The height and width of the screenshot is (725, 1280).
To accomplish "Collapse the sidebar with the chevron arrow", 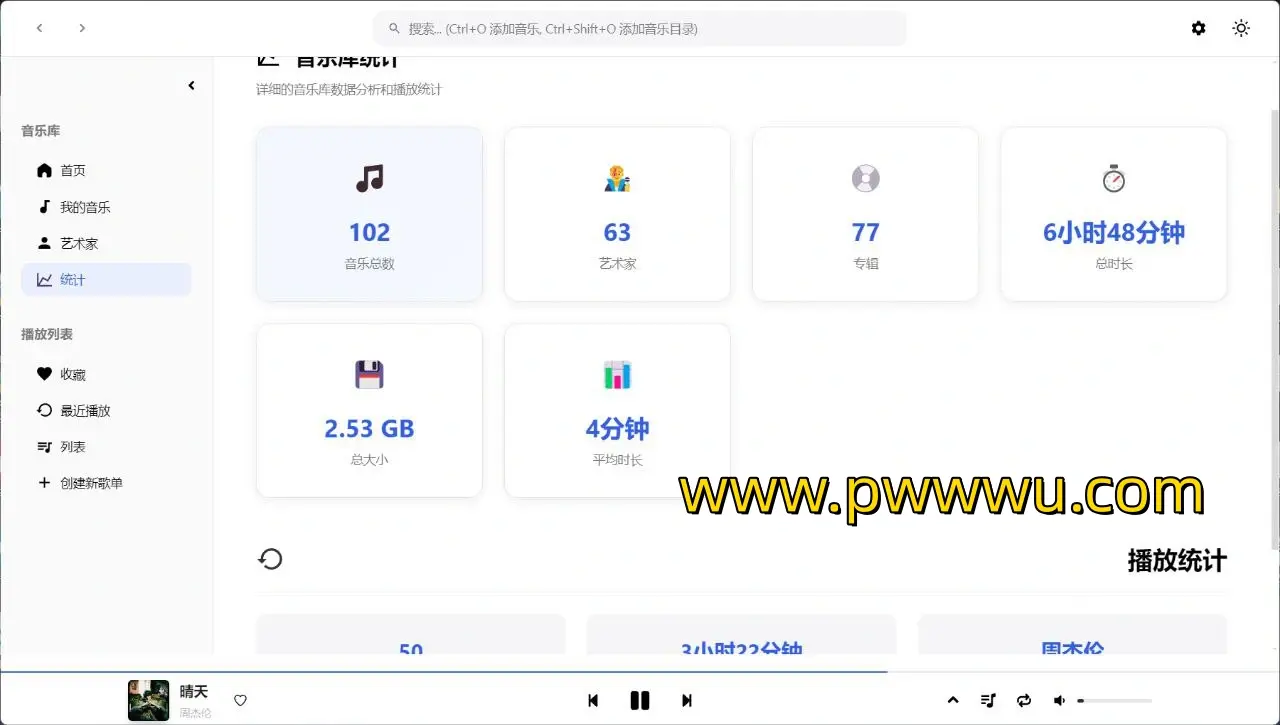I will click(x=191, y=86).
